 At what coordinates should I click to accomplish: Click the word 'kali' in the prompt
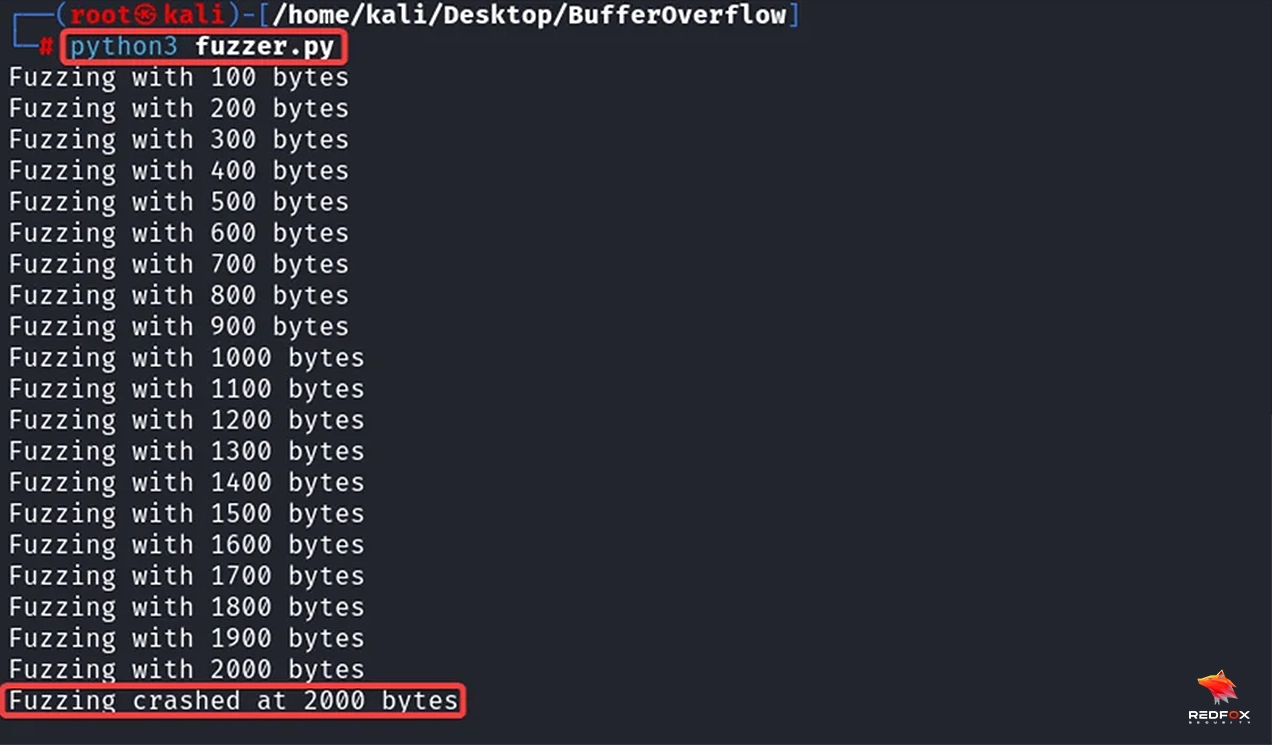(x=193, y=16)
